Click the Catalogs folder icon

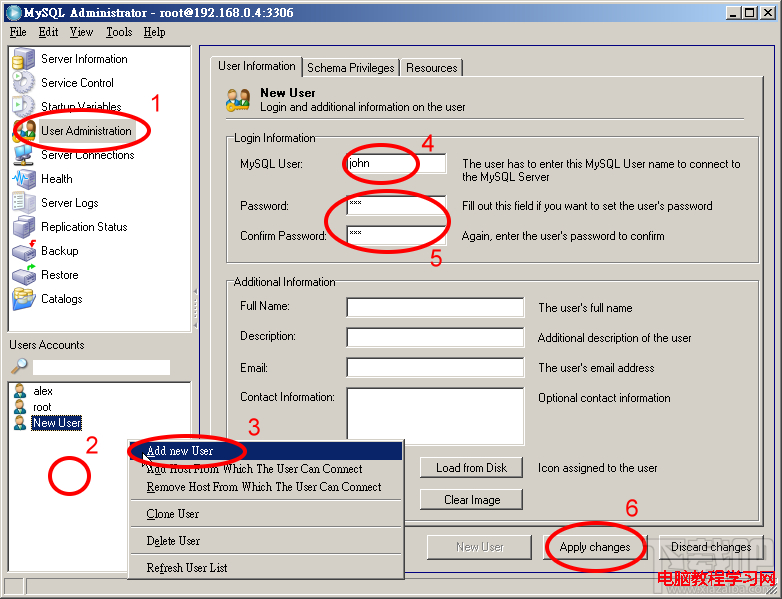pos(23,299)
